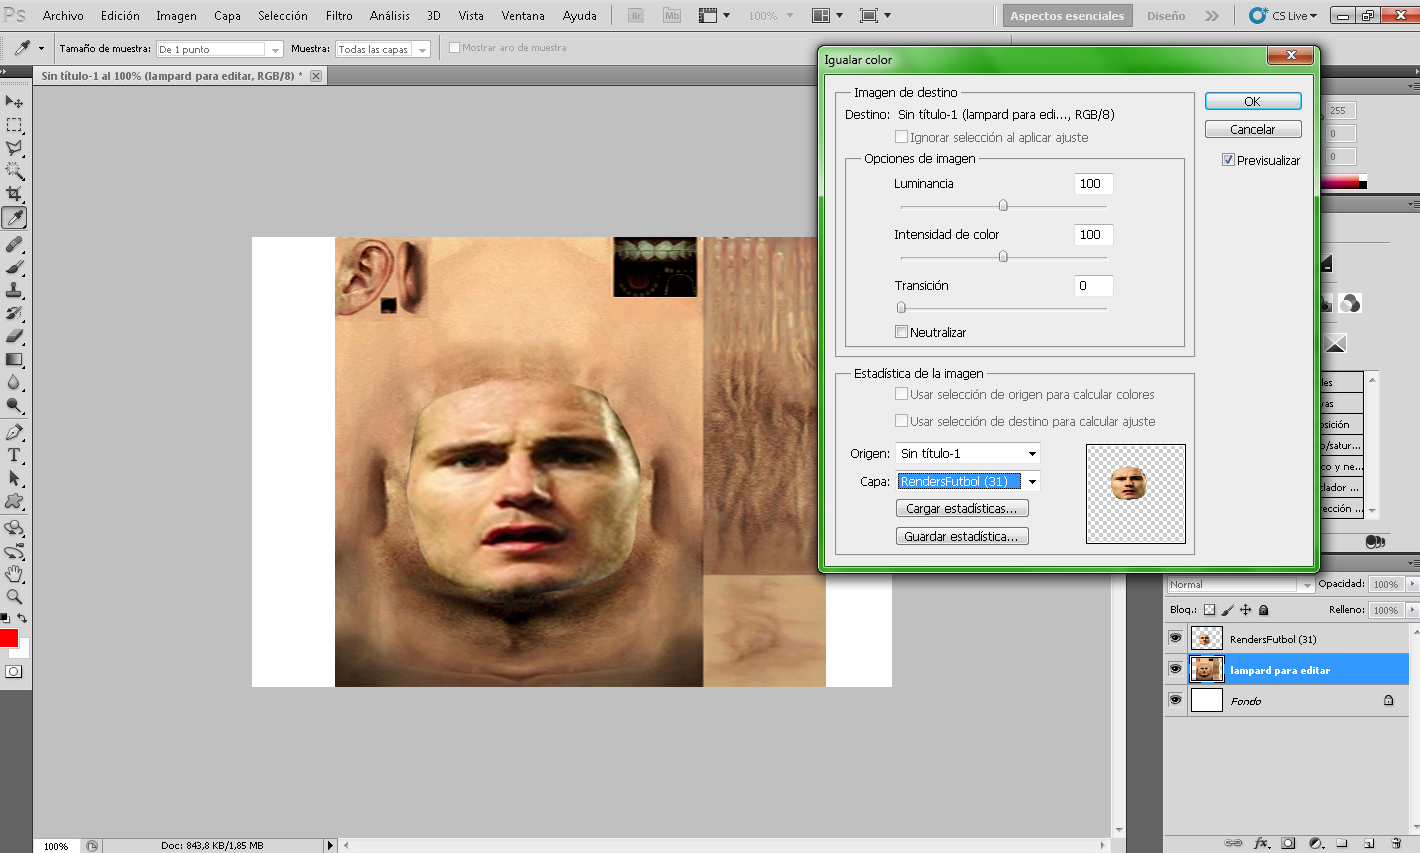Open the Relleno slider arrow

tap(1412, 610)
